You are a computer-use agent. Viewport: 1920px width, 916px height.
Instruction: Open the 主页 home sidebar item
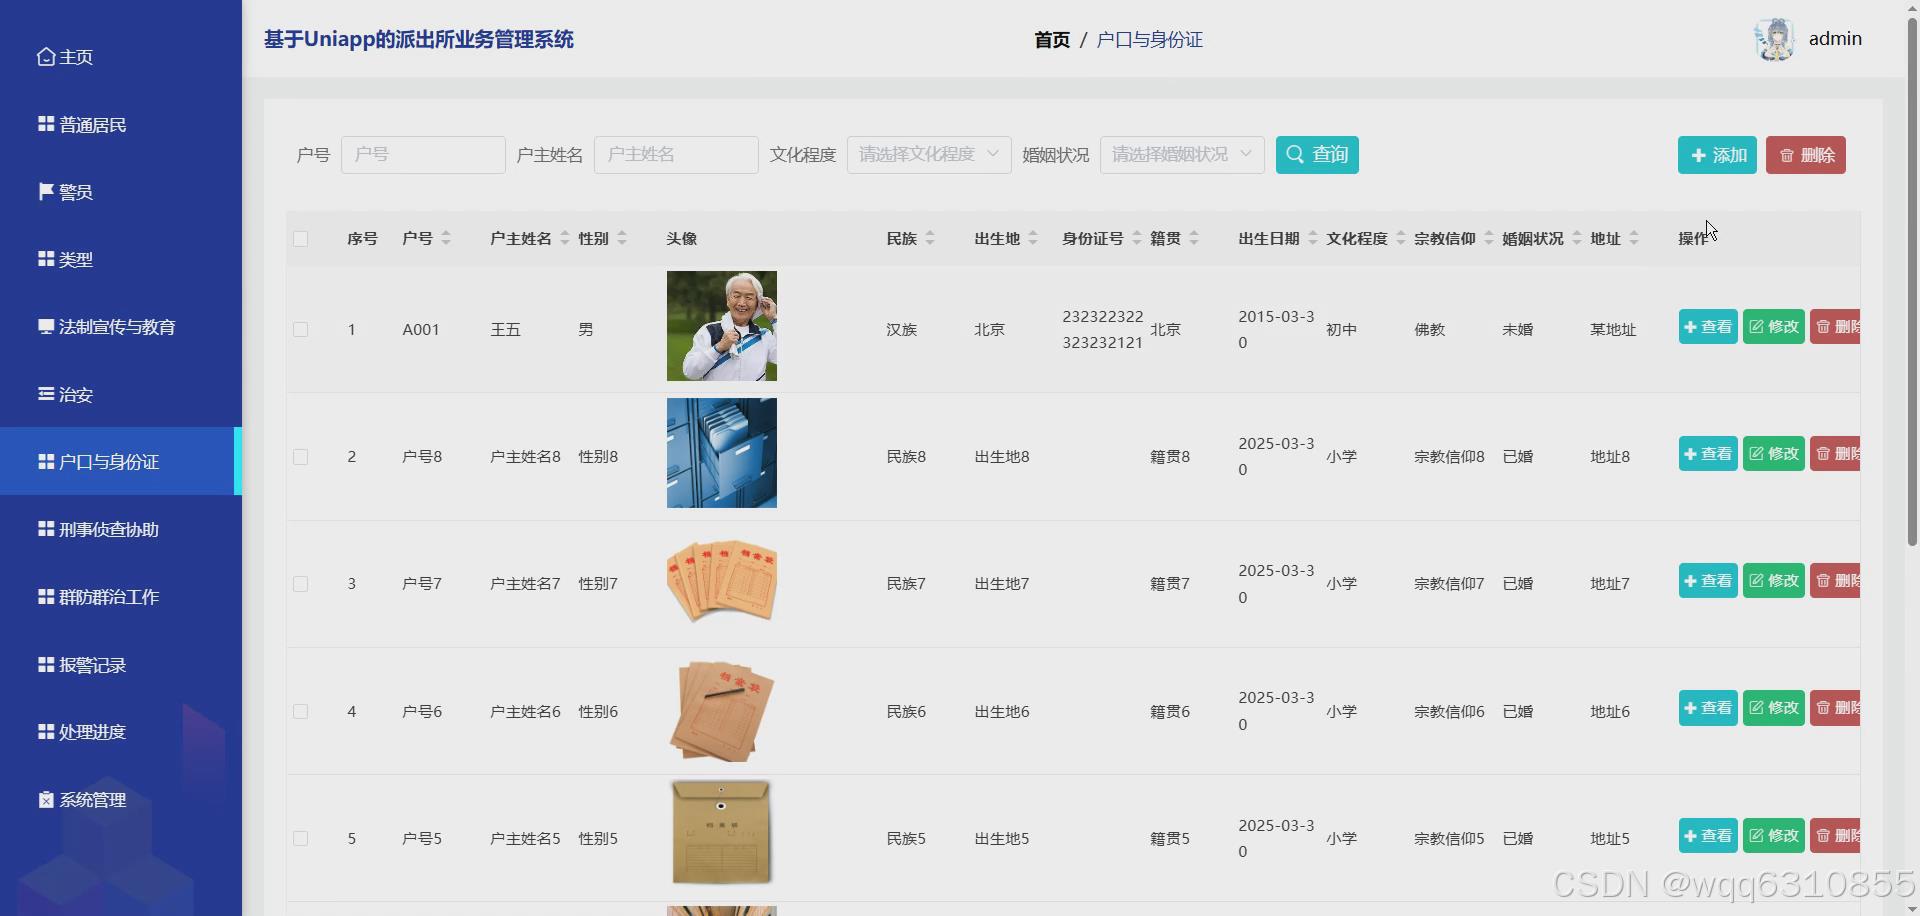point(120,57)
